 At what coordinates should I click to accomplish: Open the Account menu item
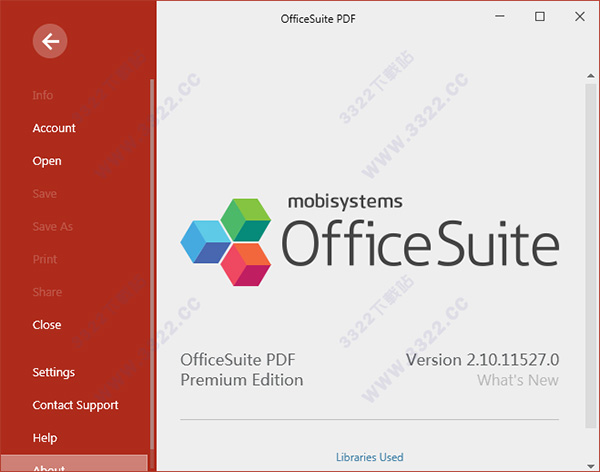pyautogui.click(x=54, y=128)
